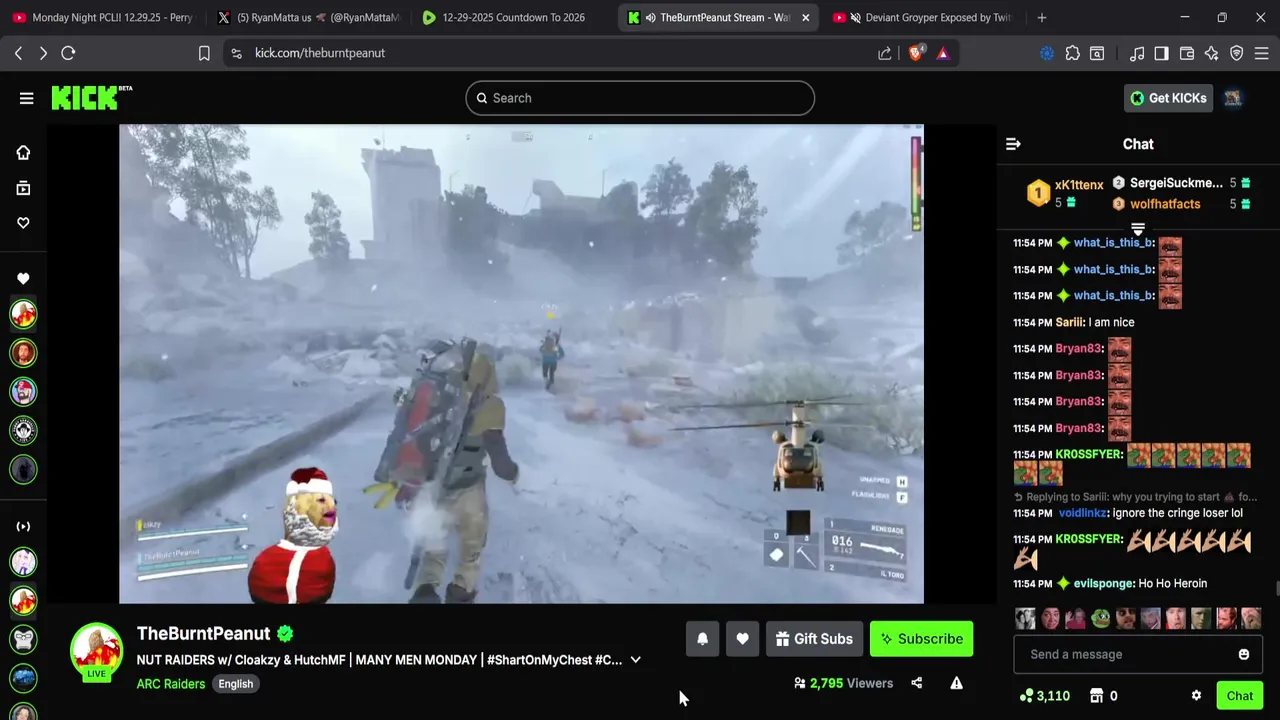Subscribe to TheBurntPeanut
Screen dimensions: 1280x720
pos(921,639)
